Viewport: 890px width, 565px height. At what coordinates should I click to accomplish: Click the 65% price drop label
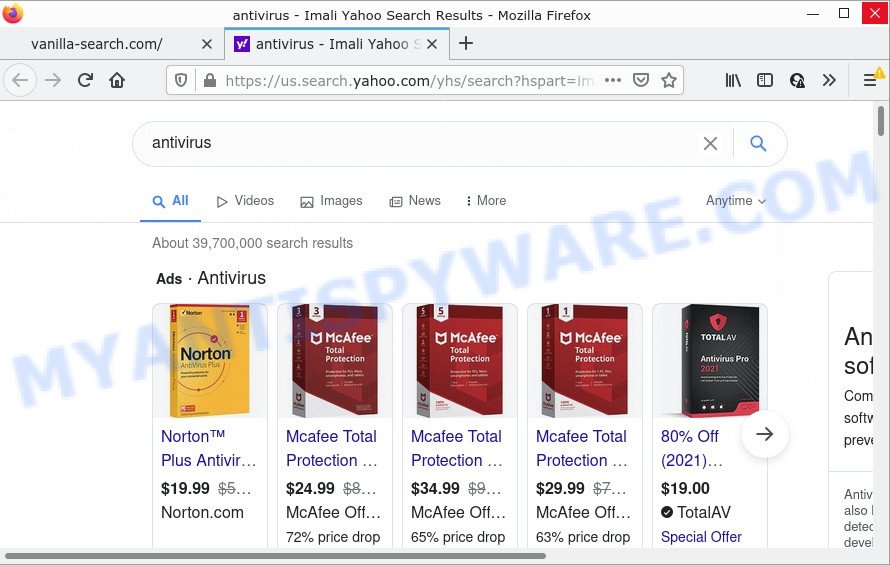click(x=458, y=537)
